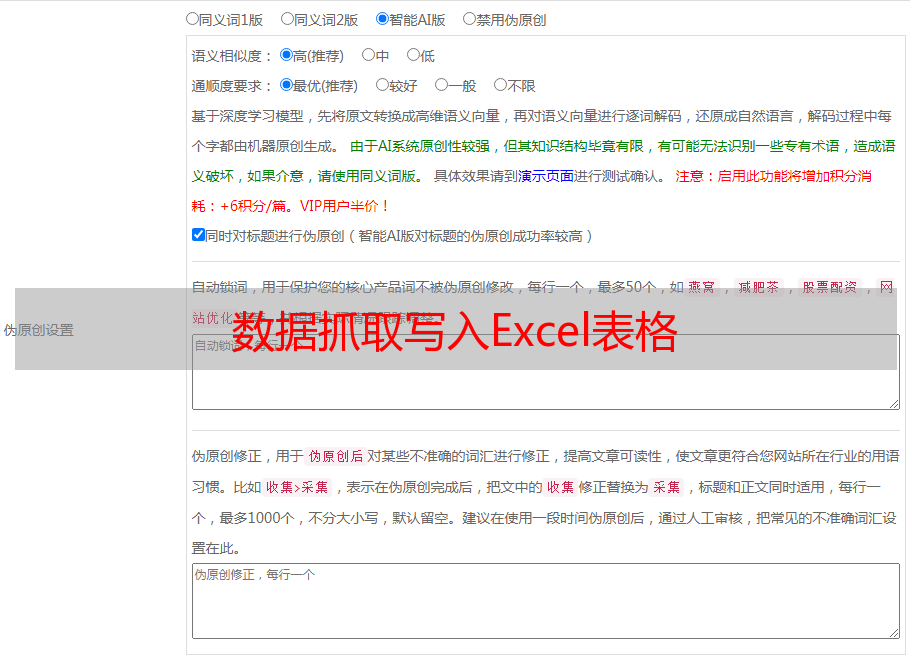Click the 通顺度要求 label
911x658 pixels.
(232, 86)
